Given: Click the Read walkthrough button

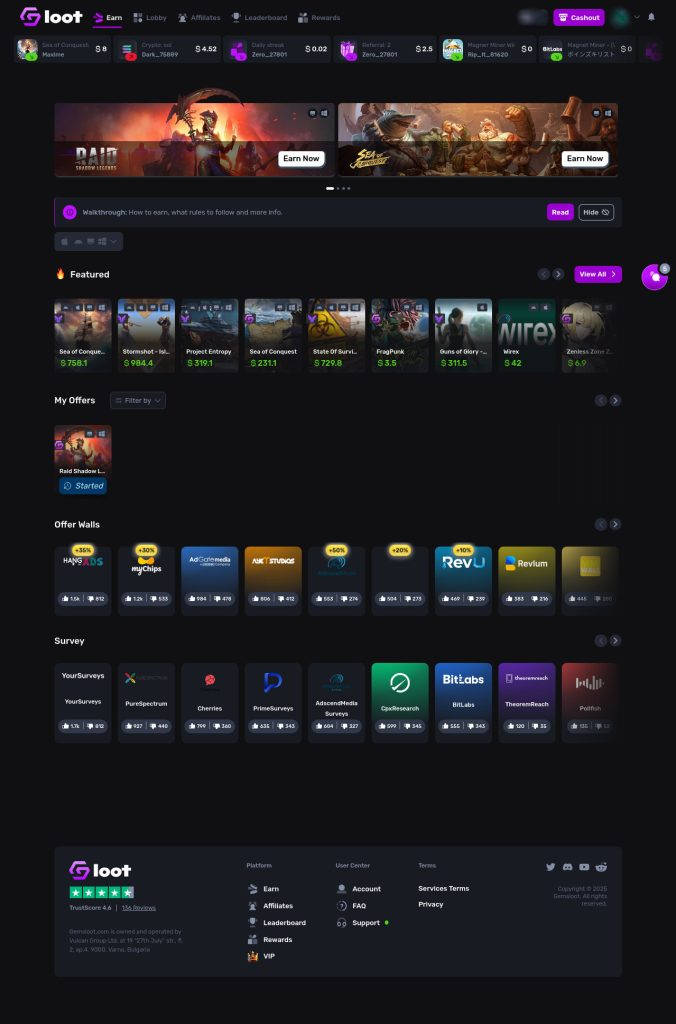Looking at the screenshot, I should click(x=560, y=212).
